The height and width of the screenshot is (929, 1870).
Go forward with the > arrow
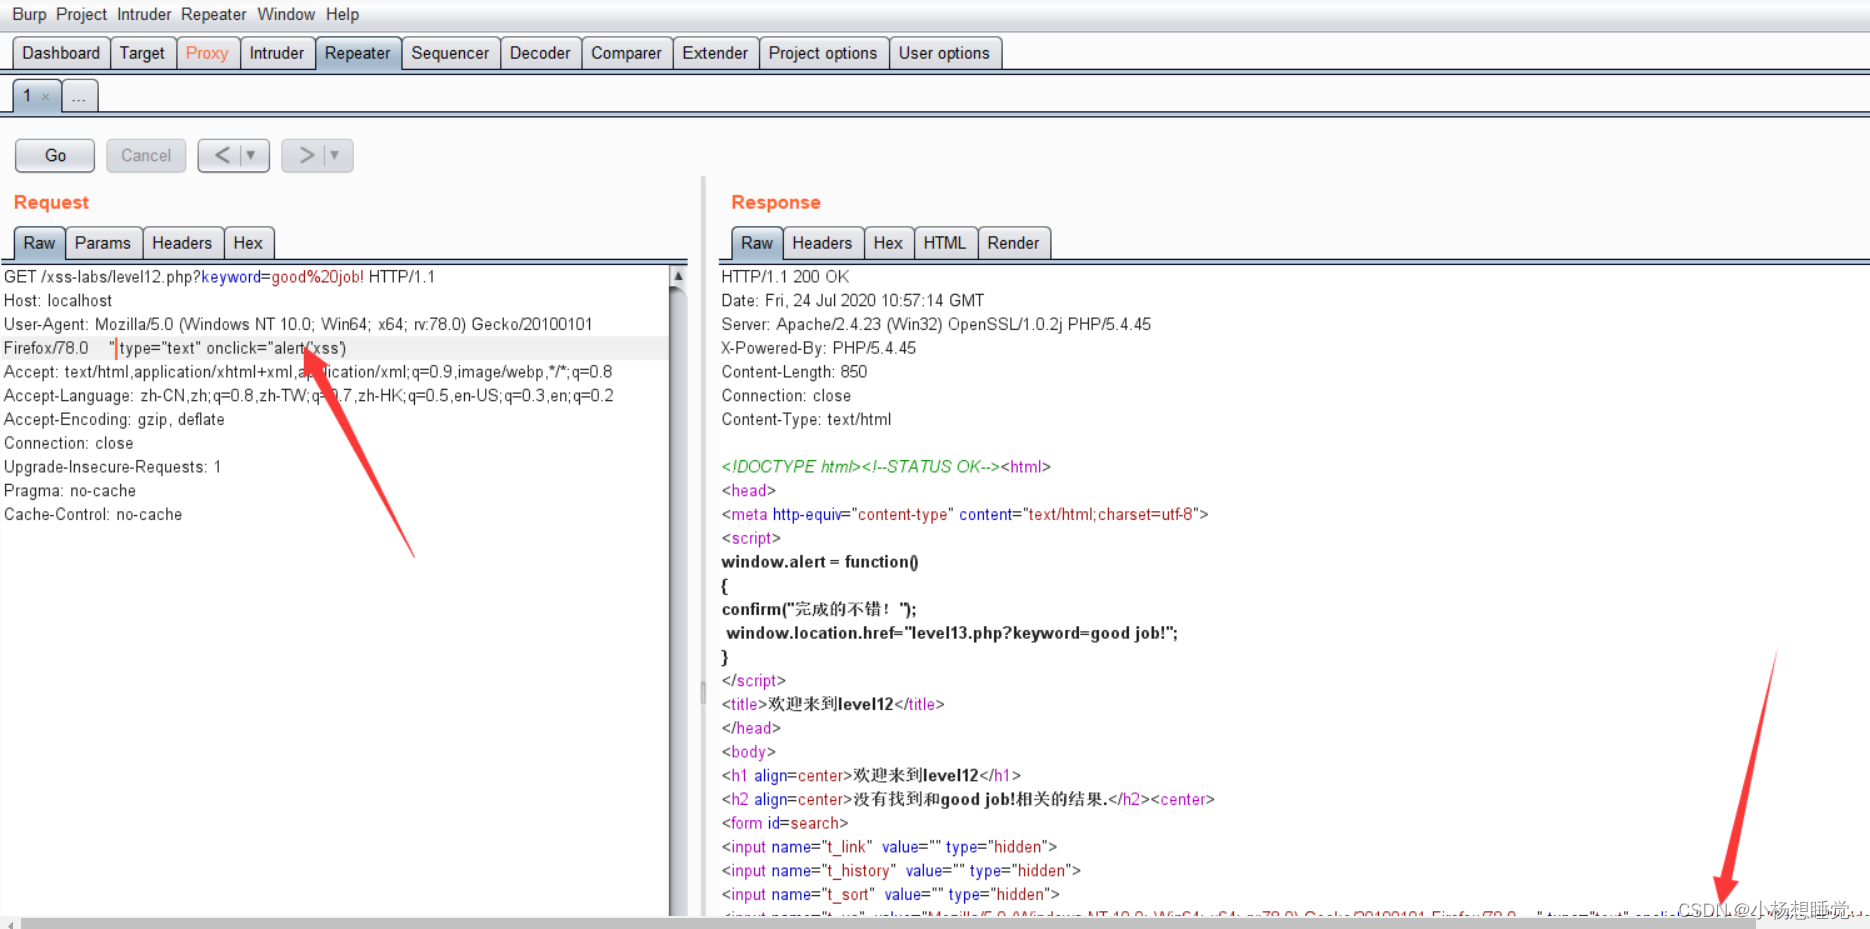(305, 155)
